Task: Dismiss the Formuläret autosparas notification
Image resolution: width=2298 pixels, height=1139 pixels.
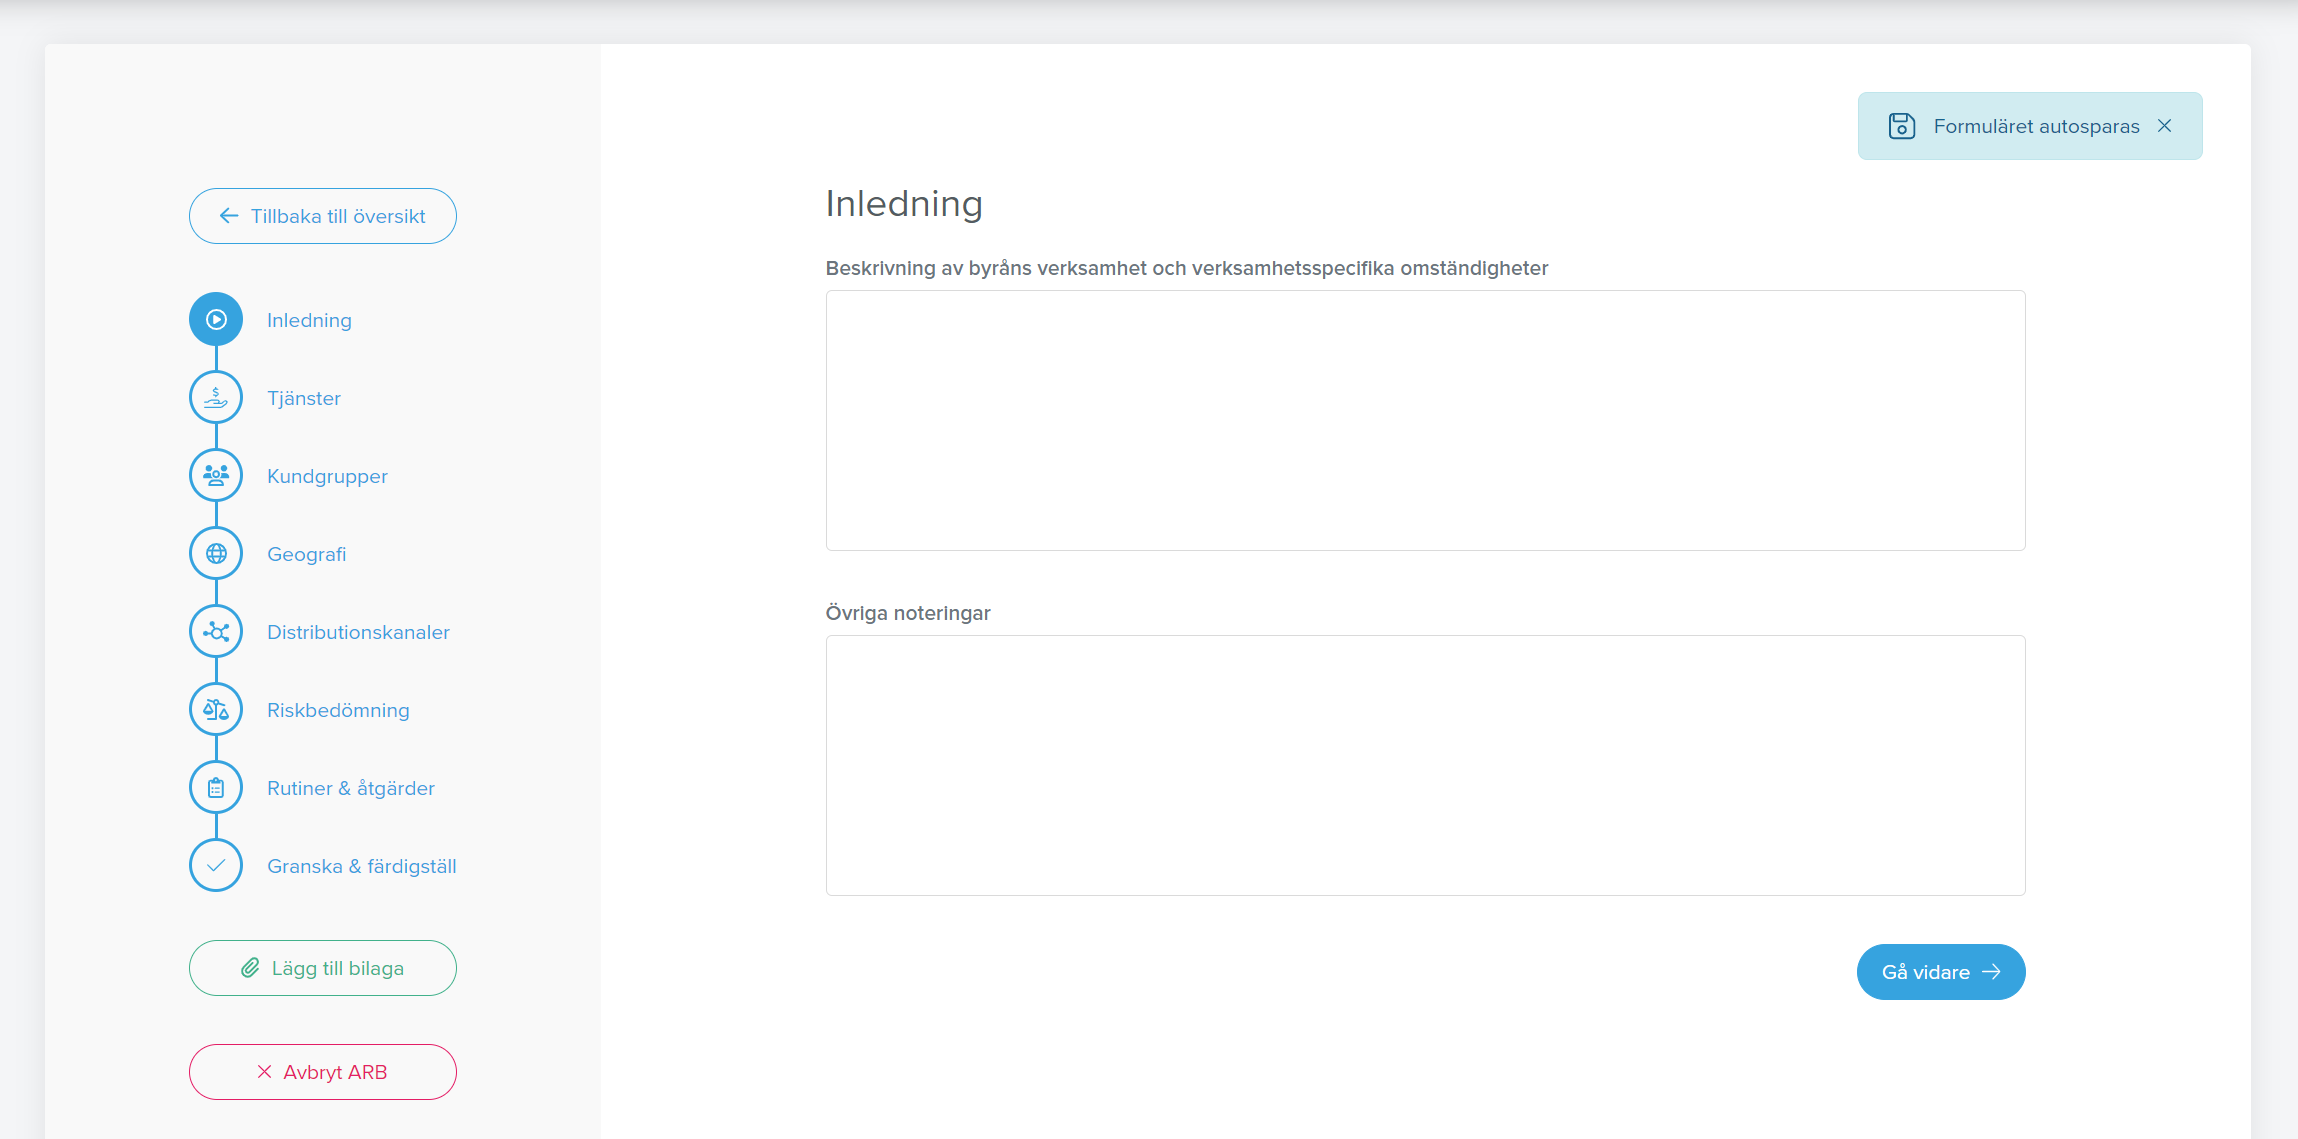Action: 2164,126
